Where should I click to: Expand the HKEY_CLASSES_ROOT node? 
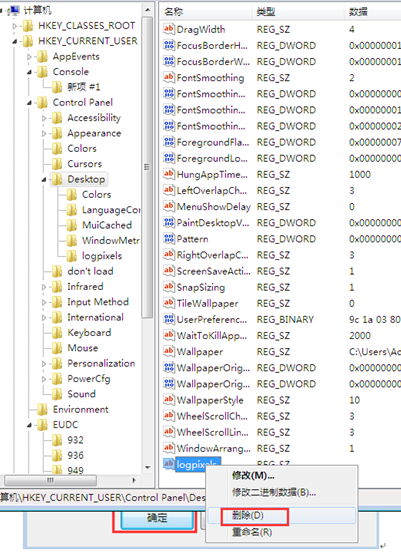pos(14,26)
